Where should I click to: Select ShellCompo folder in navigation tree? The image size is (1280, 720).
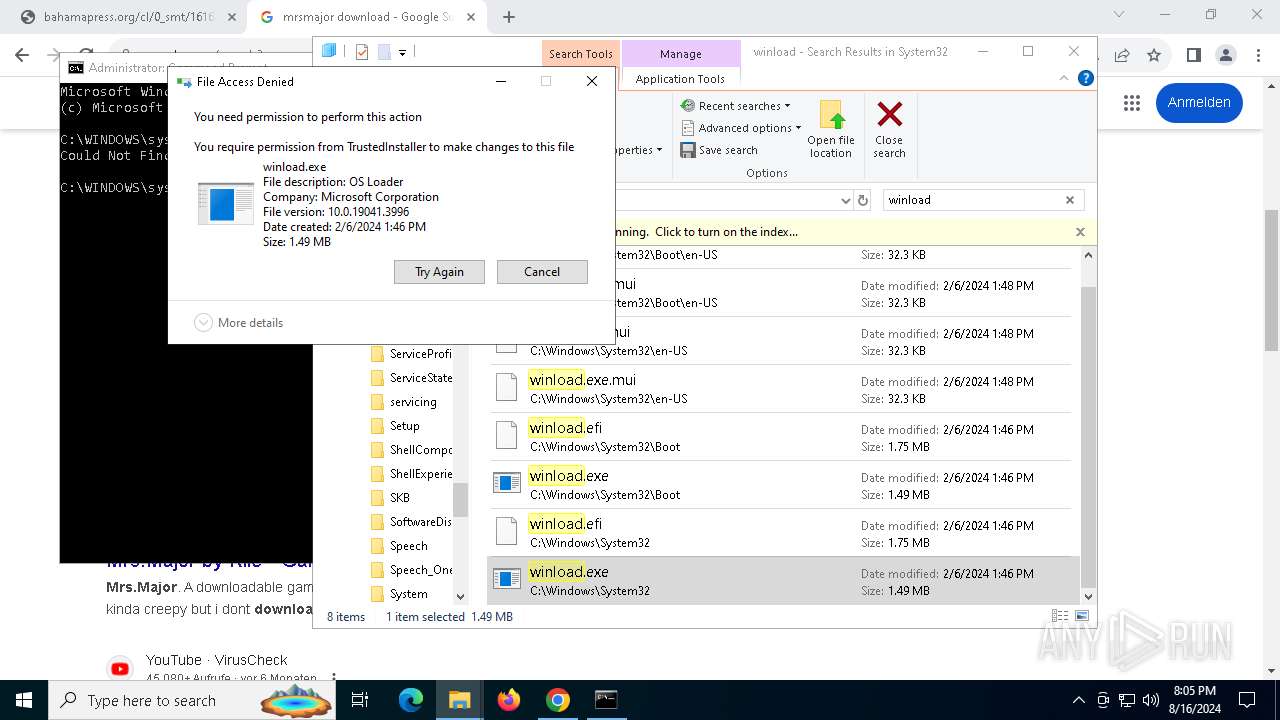(x=411, y=450)
